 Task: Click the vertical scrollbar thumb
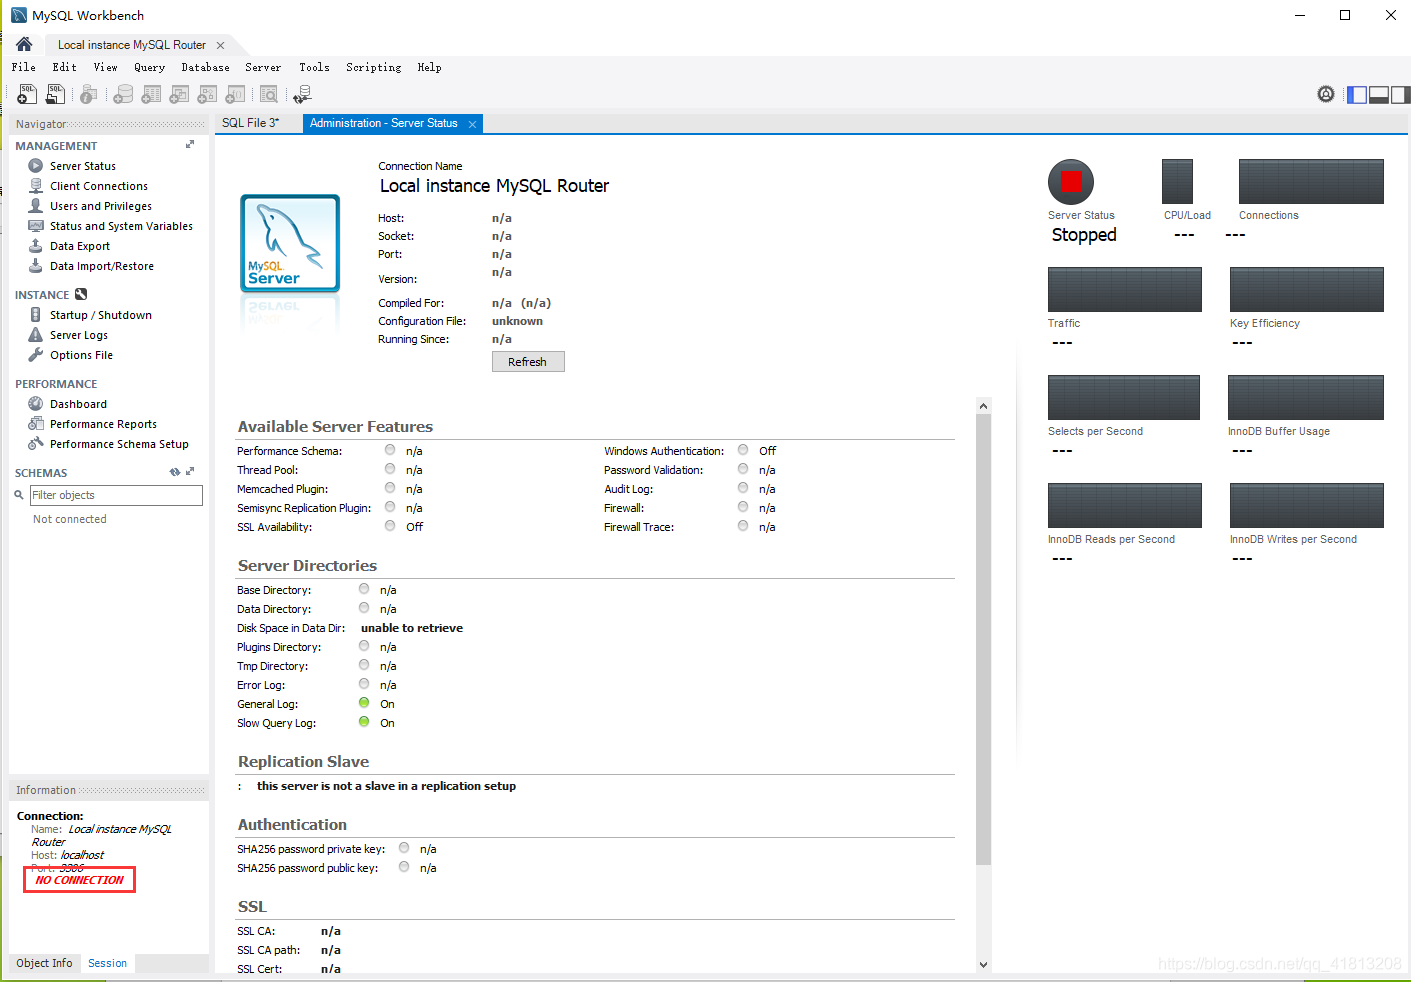983,640
